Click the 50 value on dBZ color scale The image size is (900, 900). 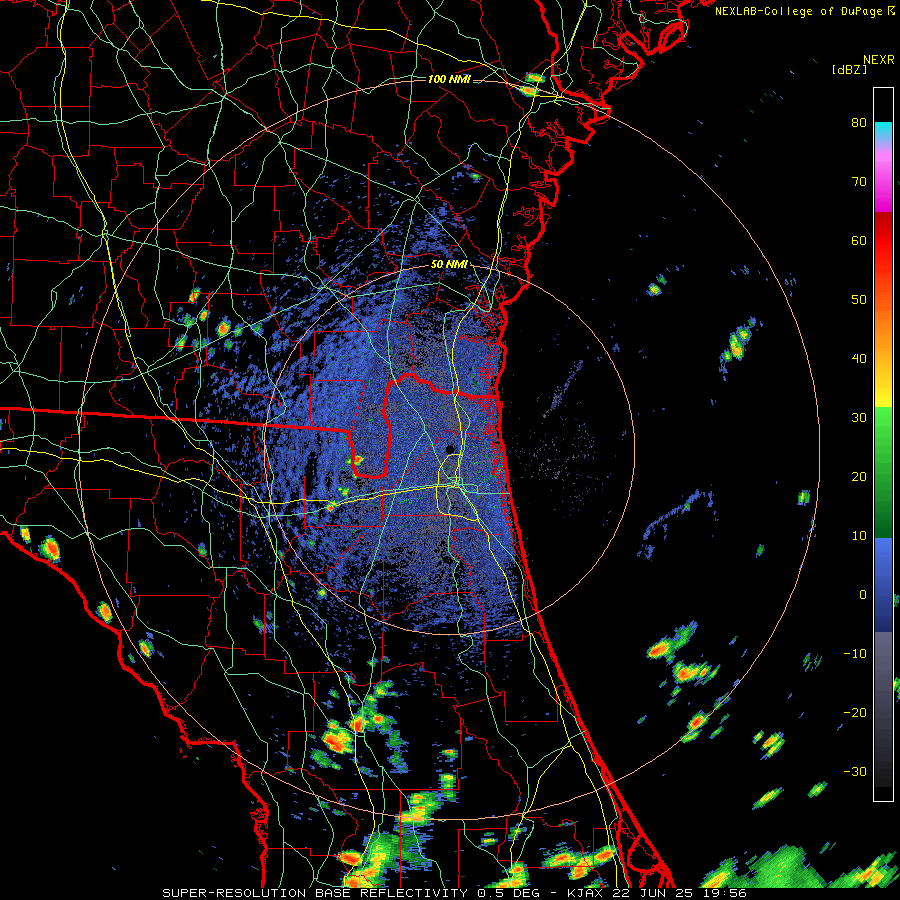tap(859, 300)
